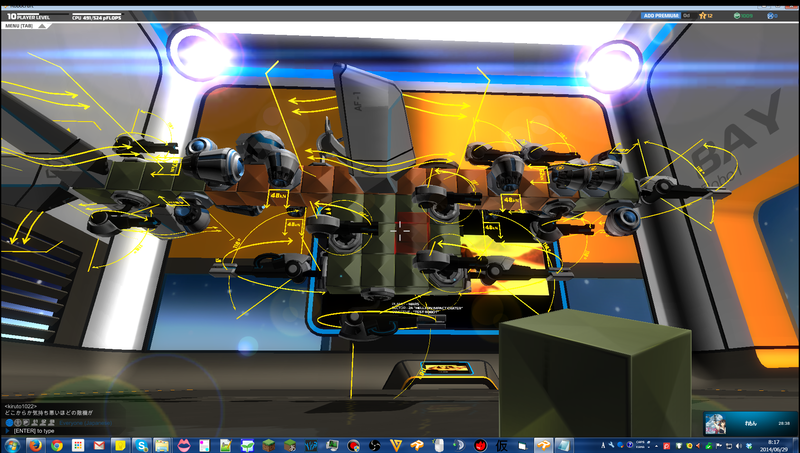
Task: Click the taskbar clock showing 8:17
Action: 773,445
